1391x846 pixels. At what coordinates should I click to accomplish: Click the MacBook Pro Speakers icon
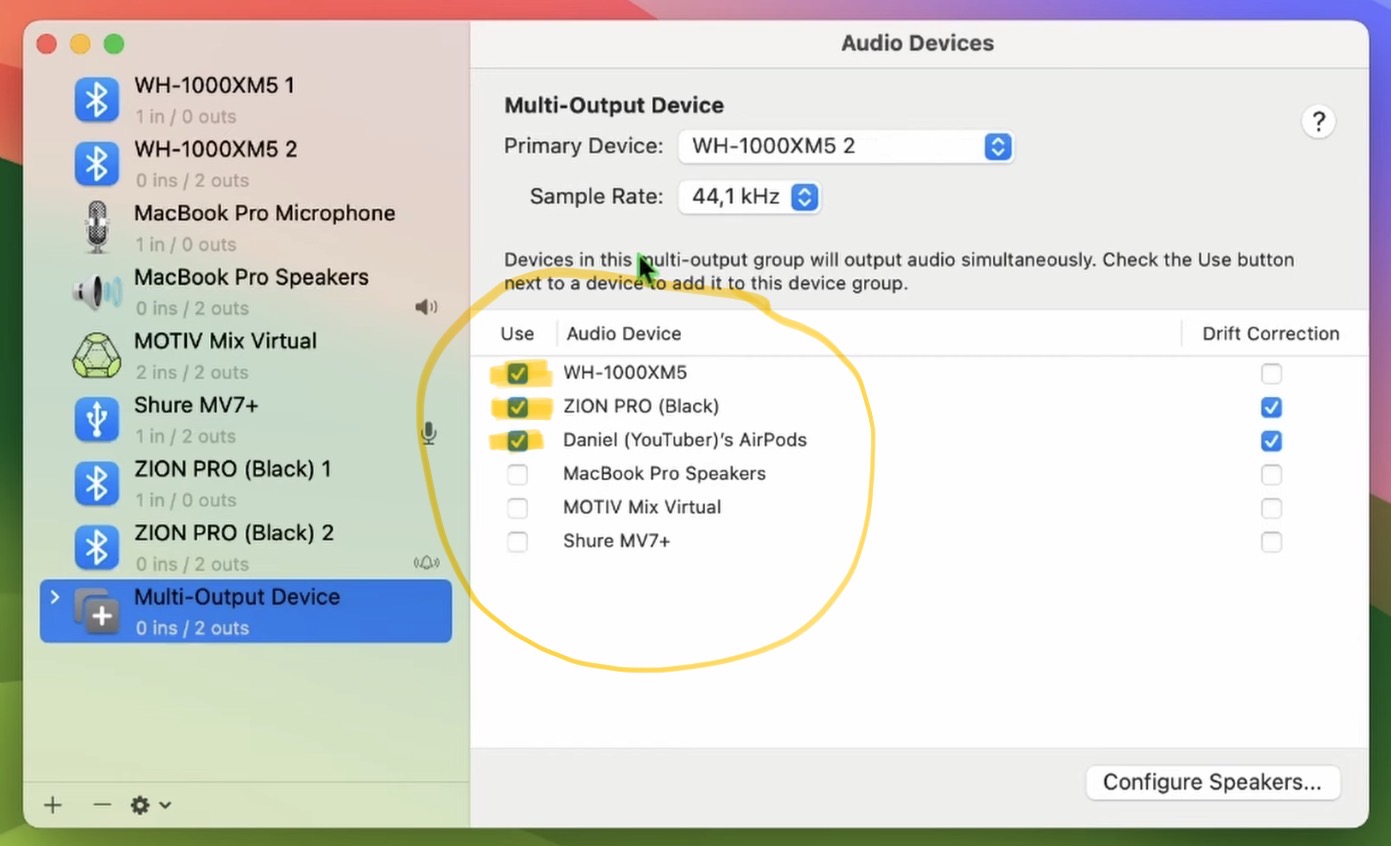(x=96, y=291)
